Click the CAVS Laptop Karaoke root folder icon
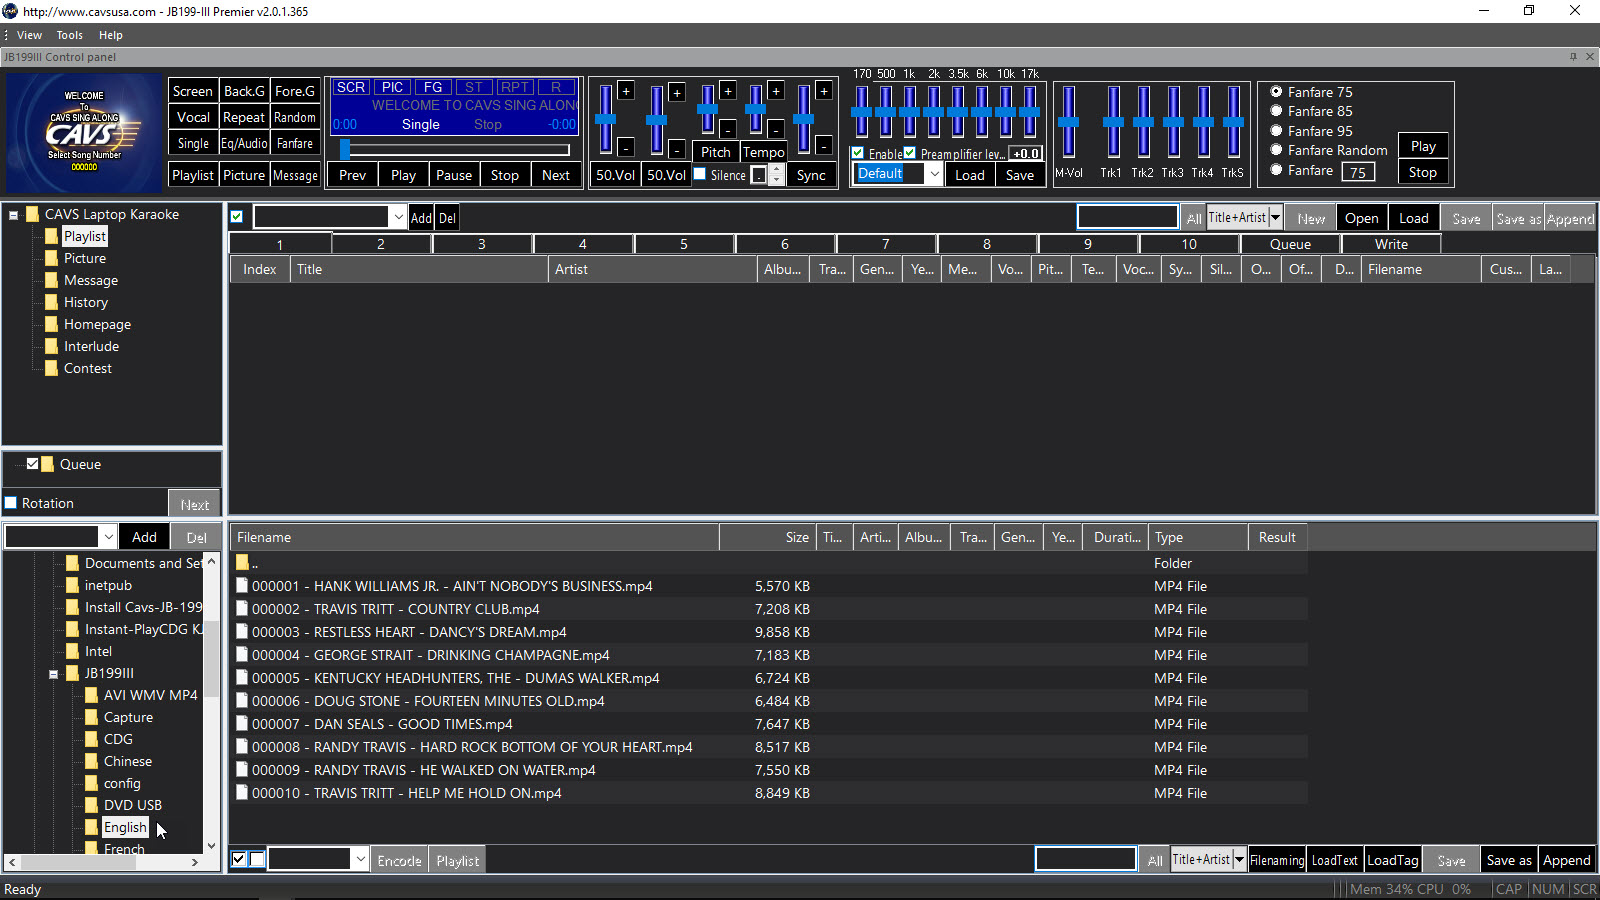The height and width of the screenshot is (900, 1600). 33,214
